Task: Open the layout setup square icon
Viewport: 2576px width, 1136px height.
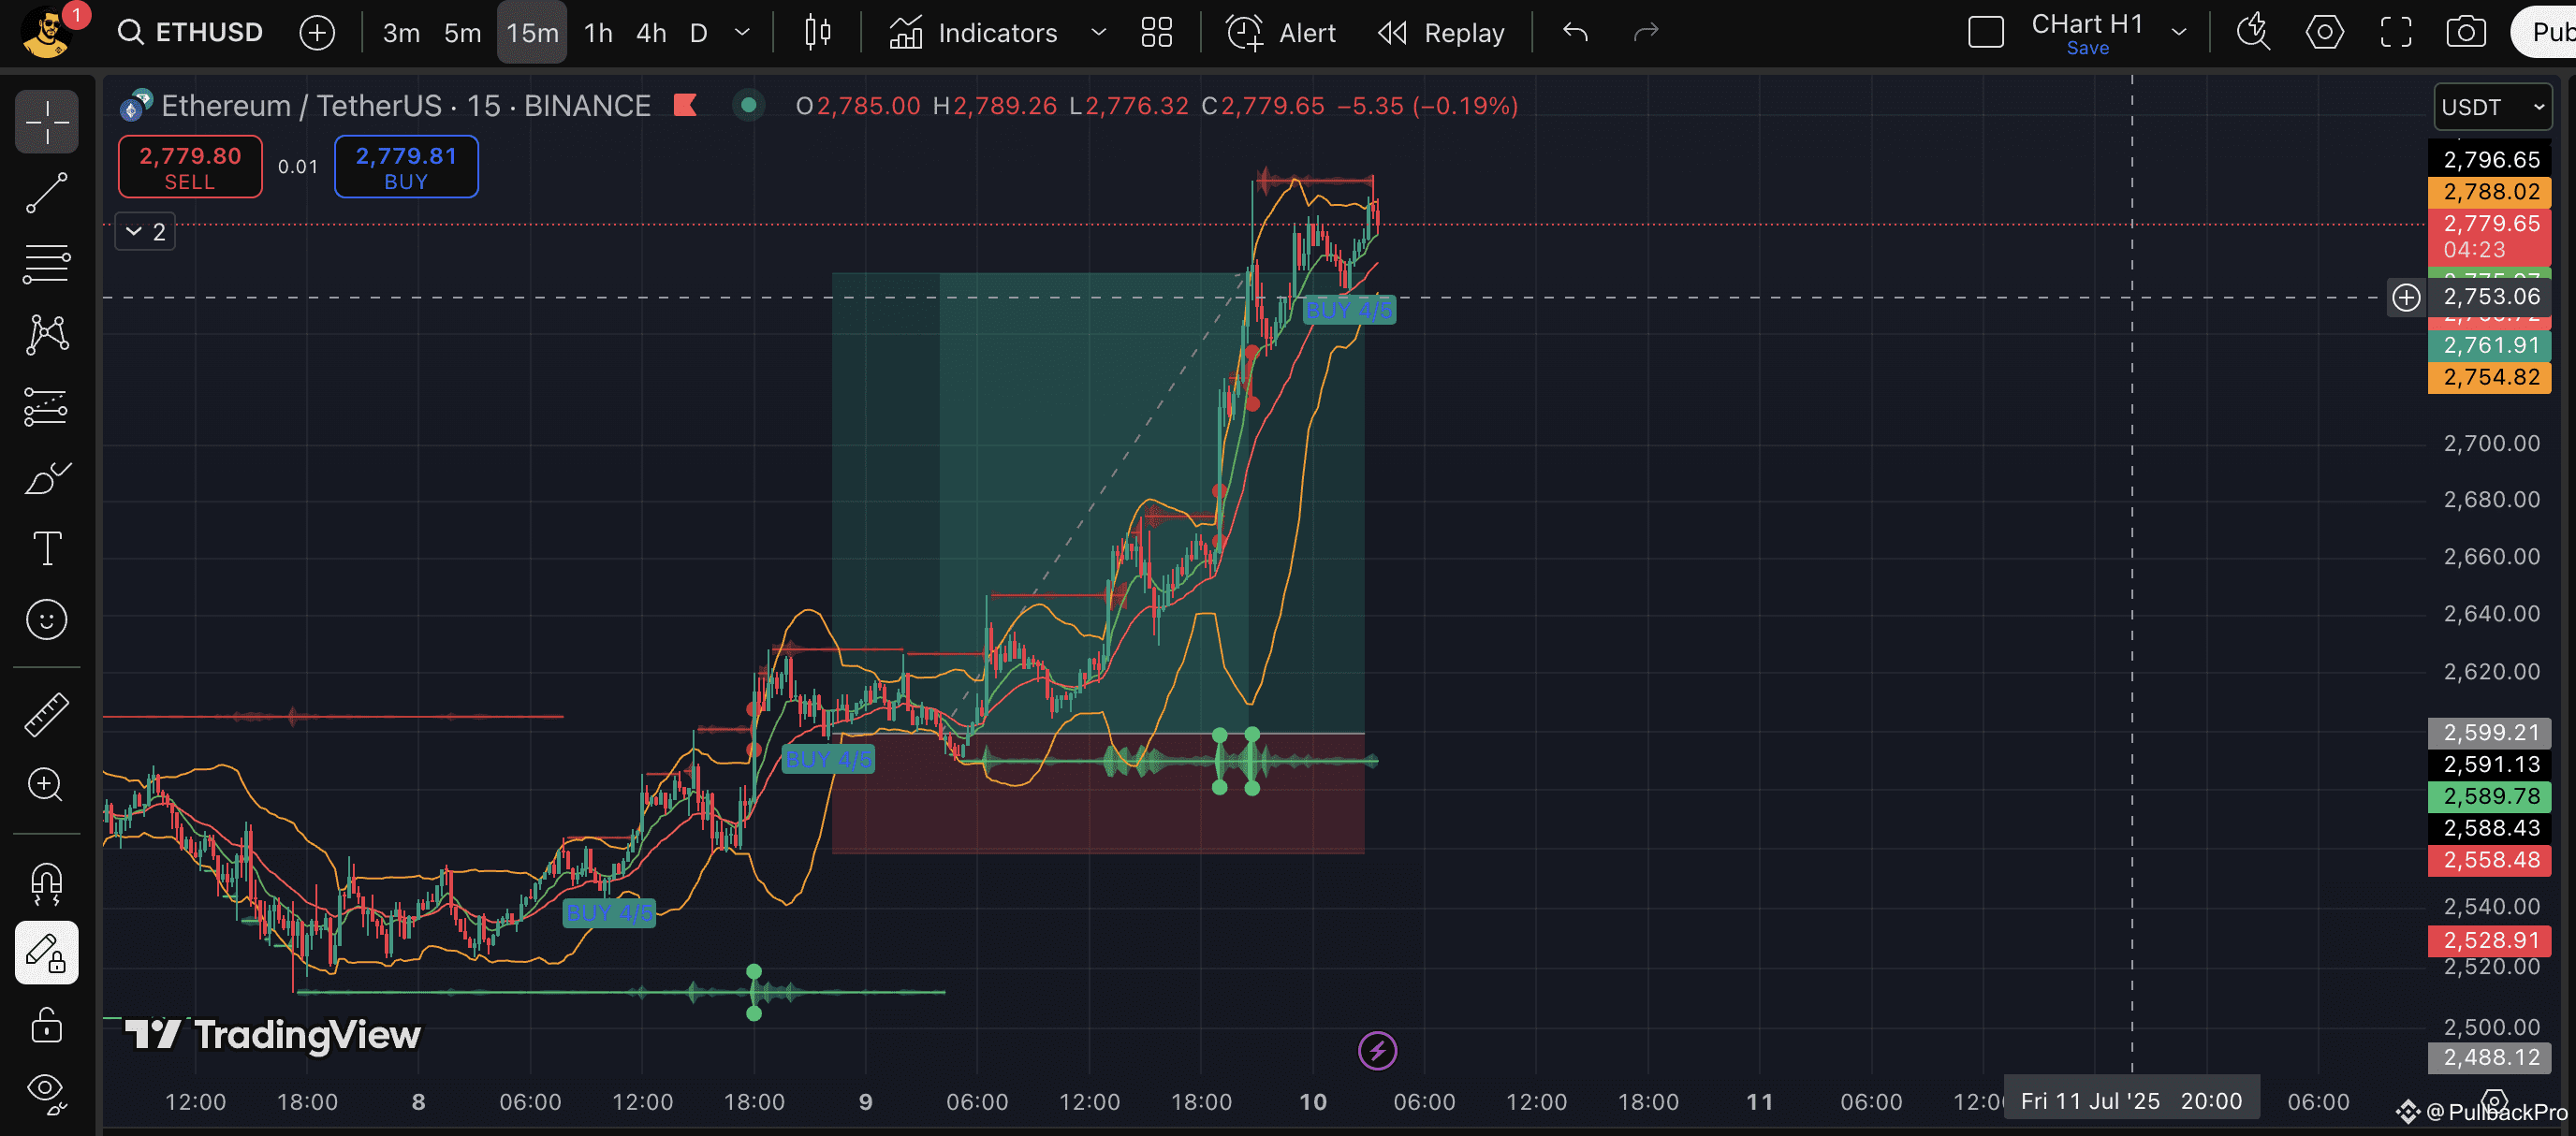Action: point(1986,33)
